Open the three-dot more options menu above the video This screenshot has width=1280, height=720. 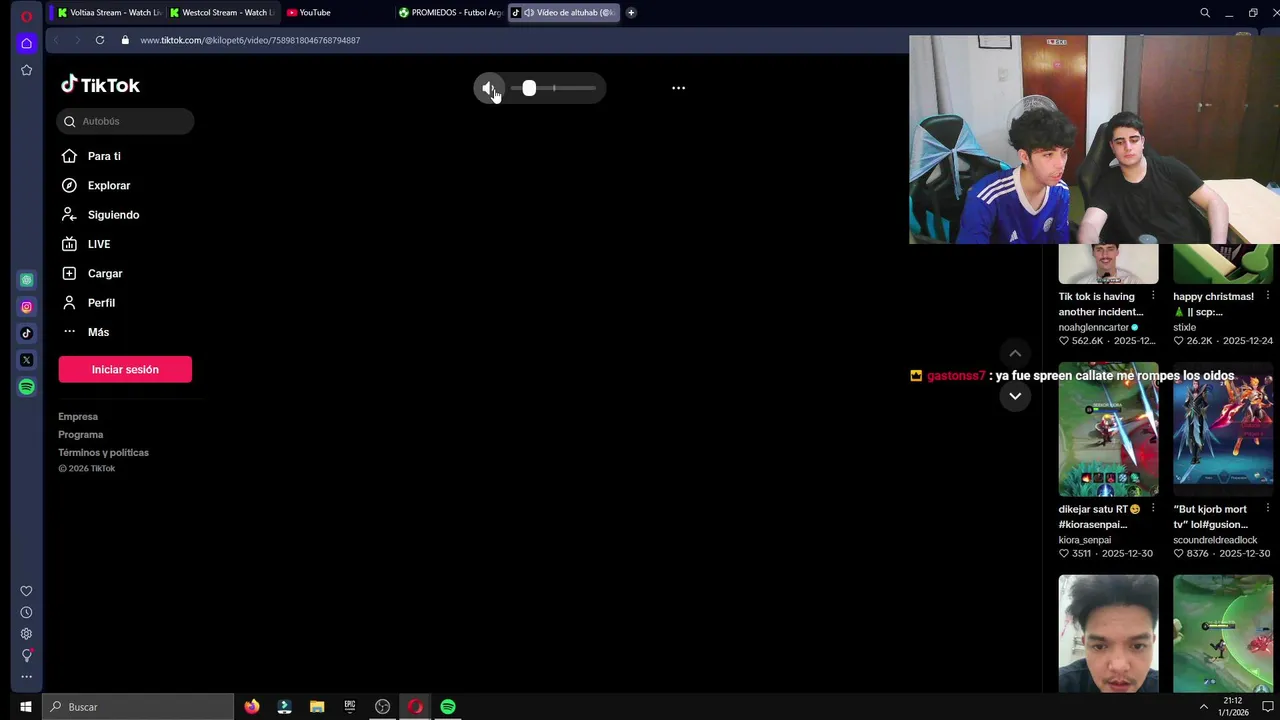(678, 88)
